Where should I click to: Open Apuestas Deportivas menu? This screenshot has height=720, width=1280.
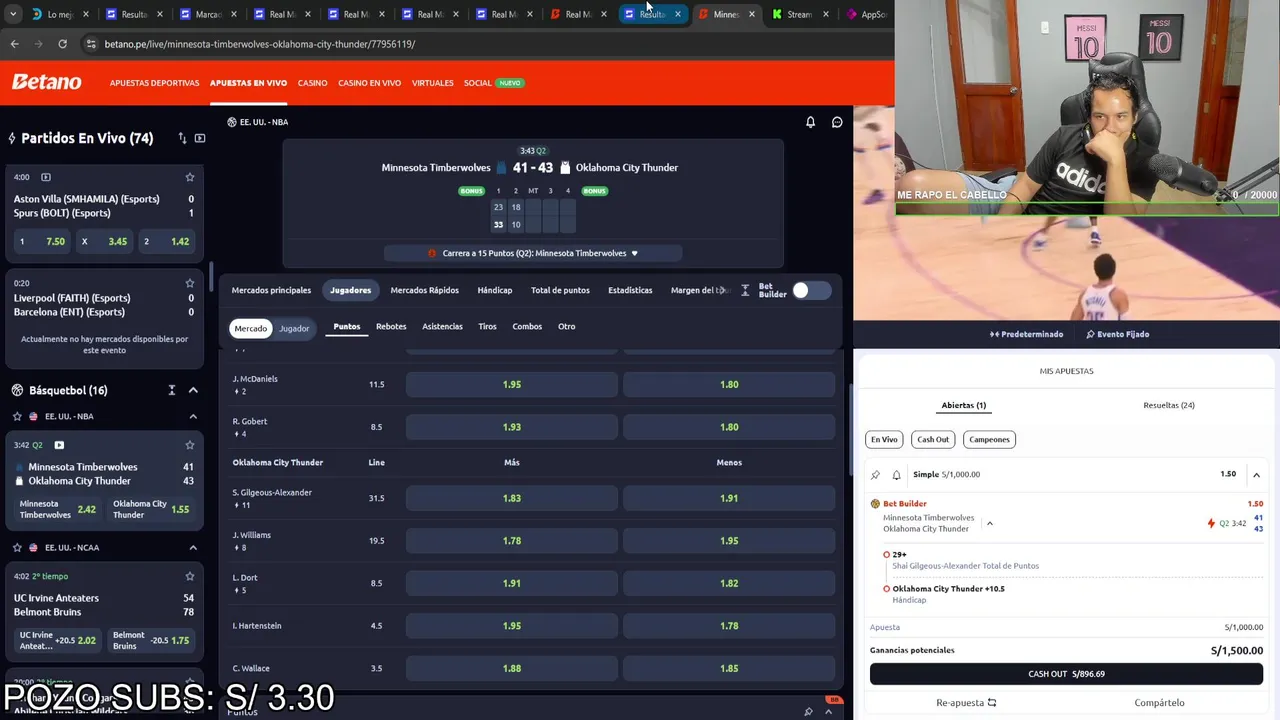(x=154, y=83)
